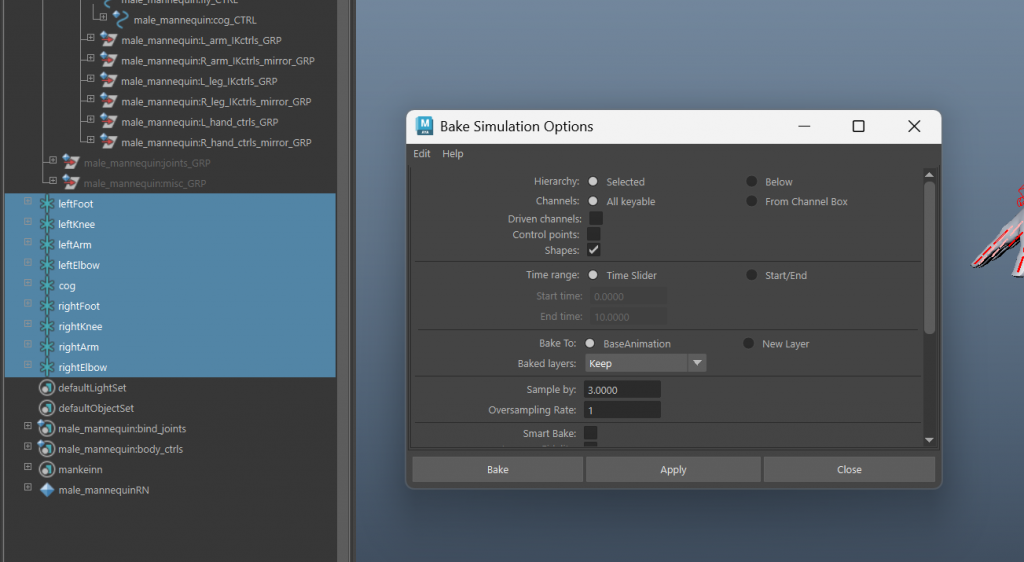Expand the male_mannequin:bind_joints set
Viewport: 1024px width, 562px height.
pos(27,426)
